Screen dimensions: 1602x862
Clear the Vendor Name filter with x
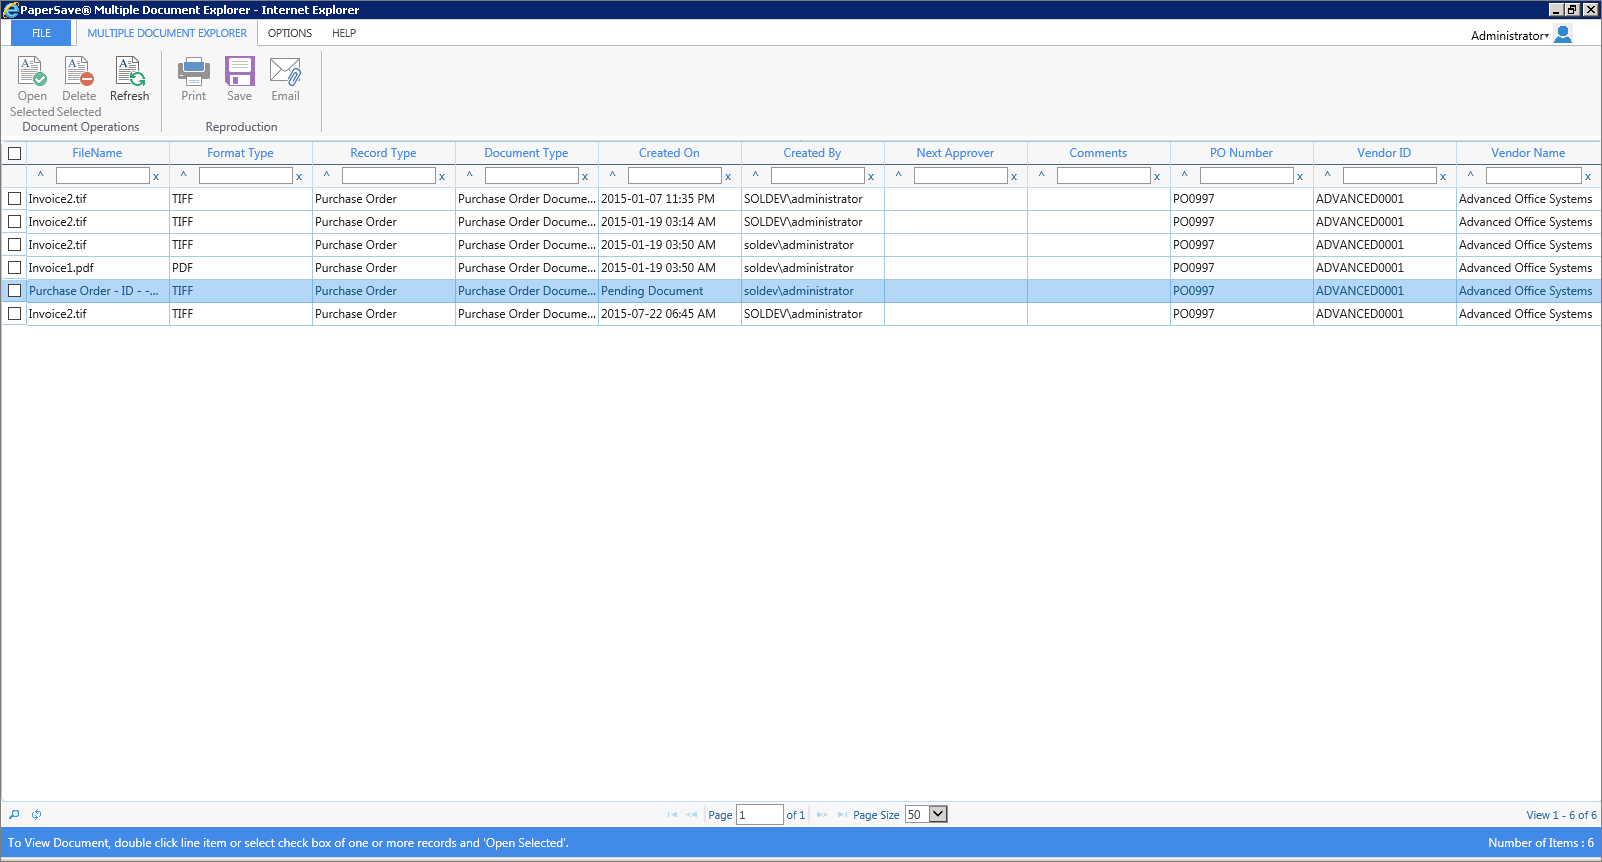tap(1588, 177)
